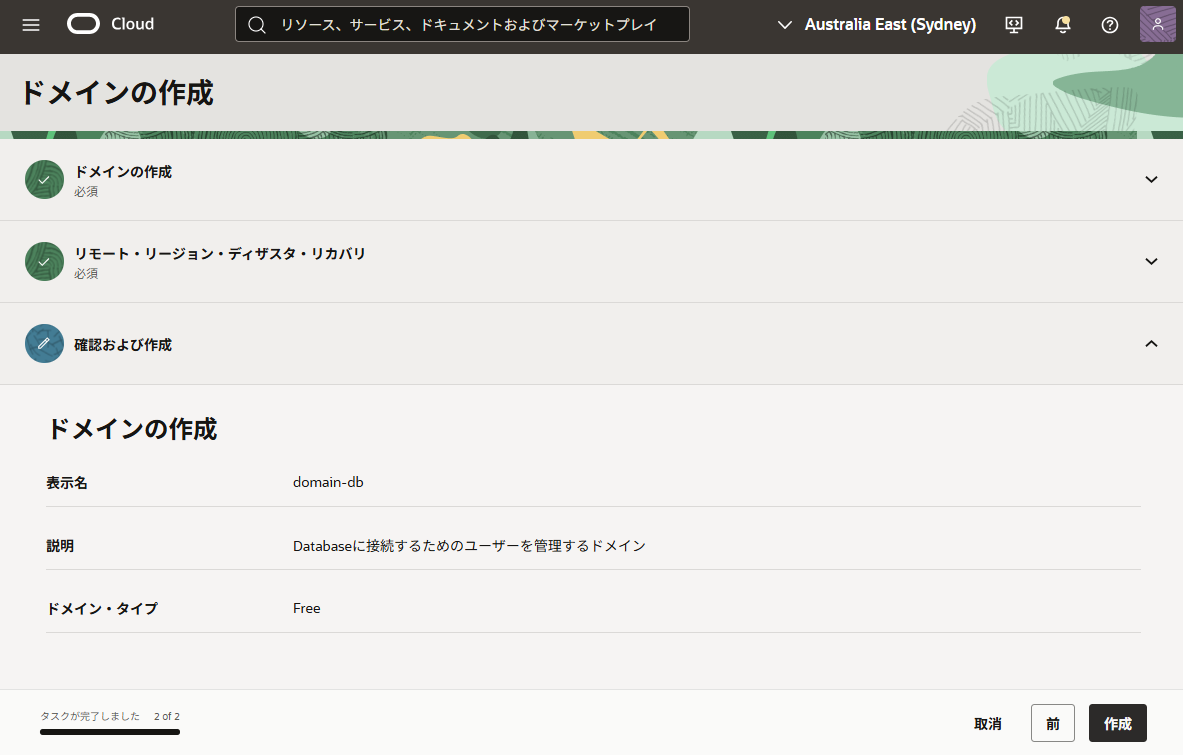Open the Australia East (Sydney) region dropdown
This screenshot has height=755, width=1183.
877,25
